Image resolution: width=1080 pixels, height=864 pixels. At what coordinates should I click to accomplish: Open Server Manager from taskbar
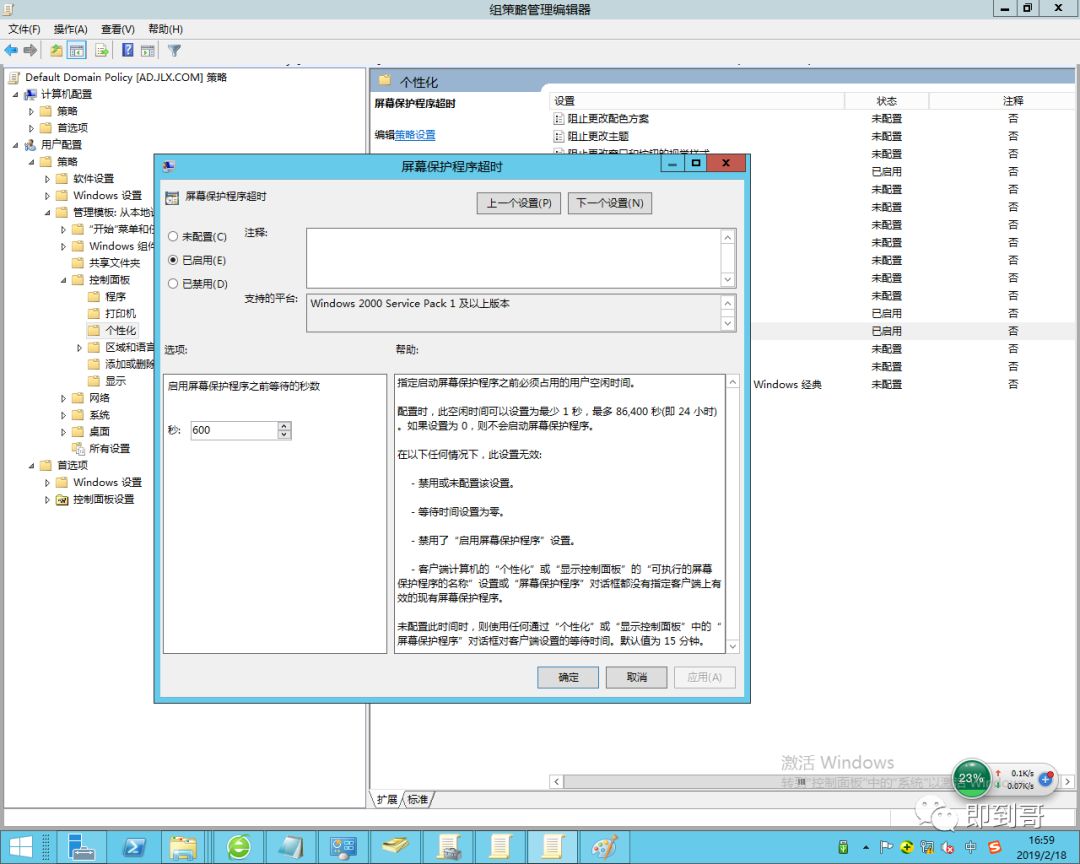click(81, 847)
